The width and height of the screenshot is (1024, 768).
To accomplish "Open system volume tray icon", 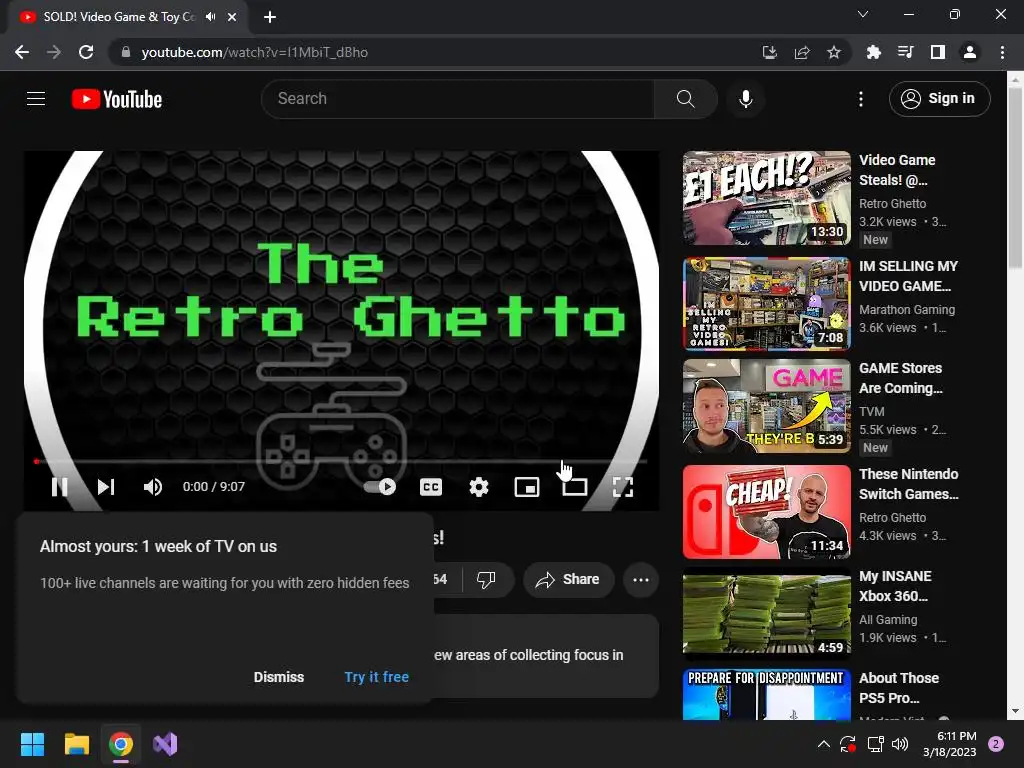I will [x=900, y=744].
